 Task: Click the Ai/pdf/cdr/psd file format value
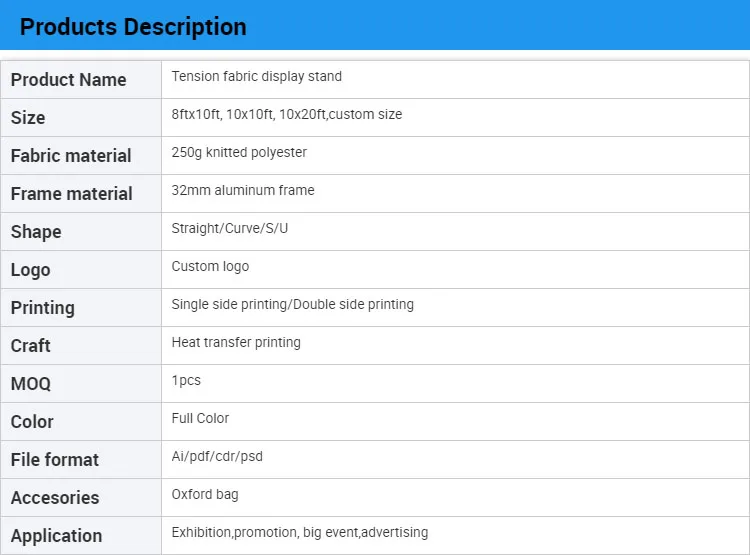tap(217, 456)
